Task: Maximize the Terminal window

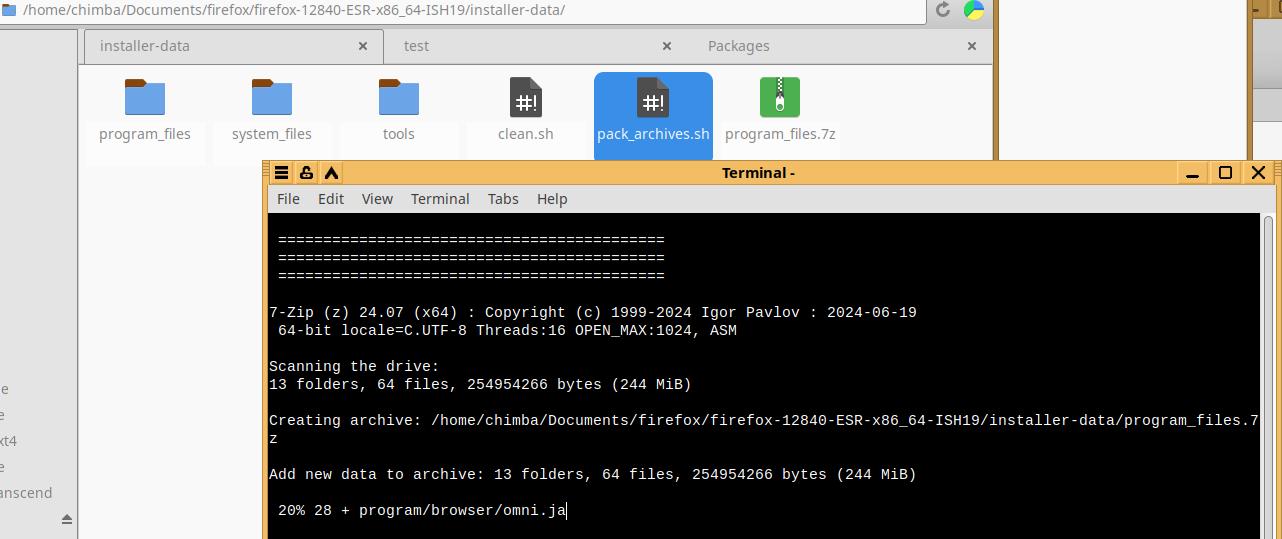Action: point(1225,173)
